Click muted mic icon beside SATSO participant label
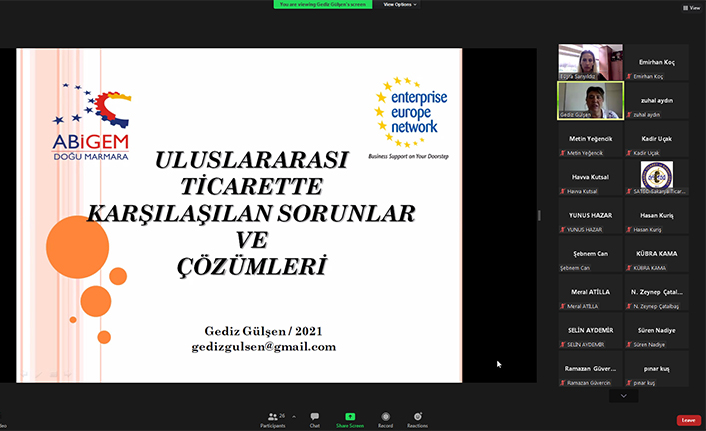The width and height of the screenshot is (706, 431). tap(629, 191)
